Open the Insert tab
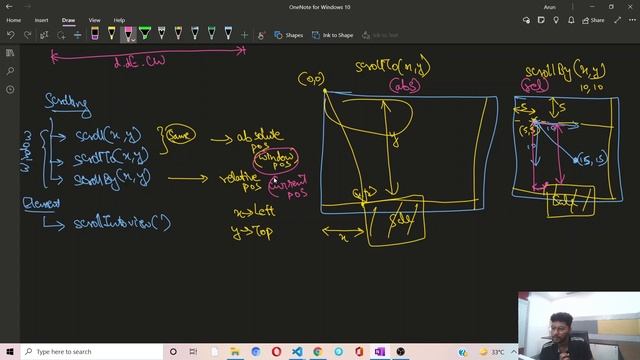Screen dimensions: 640x360 41,20
